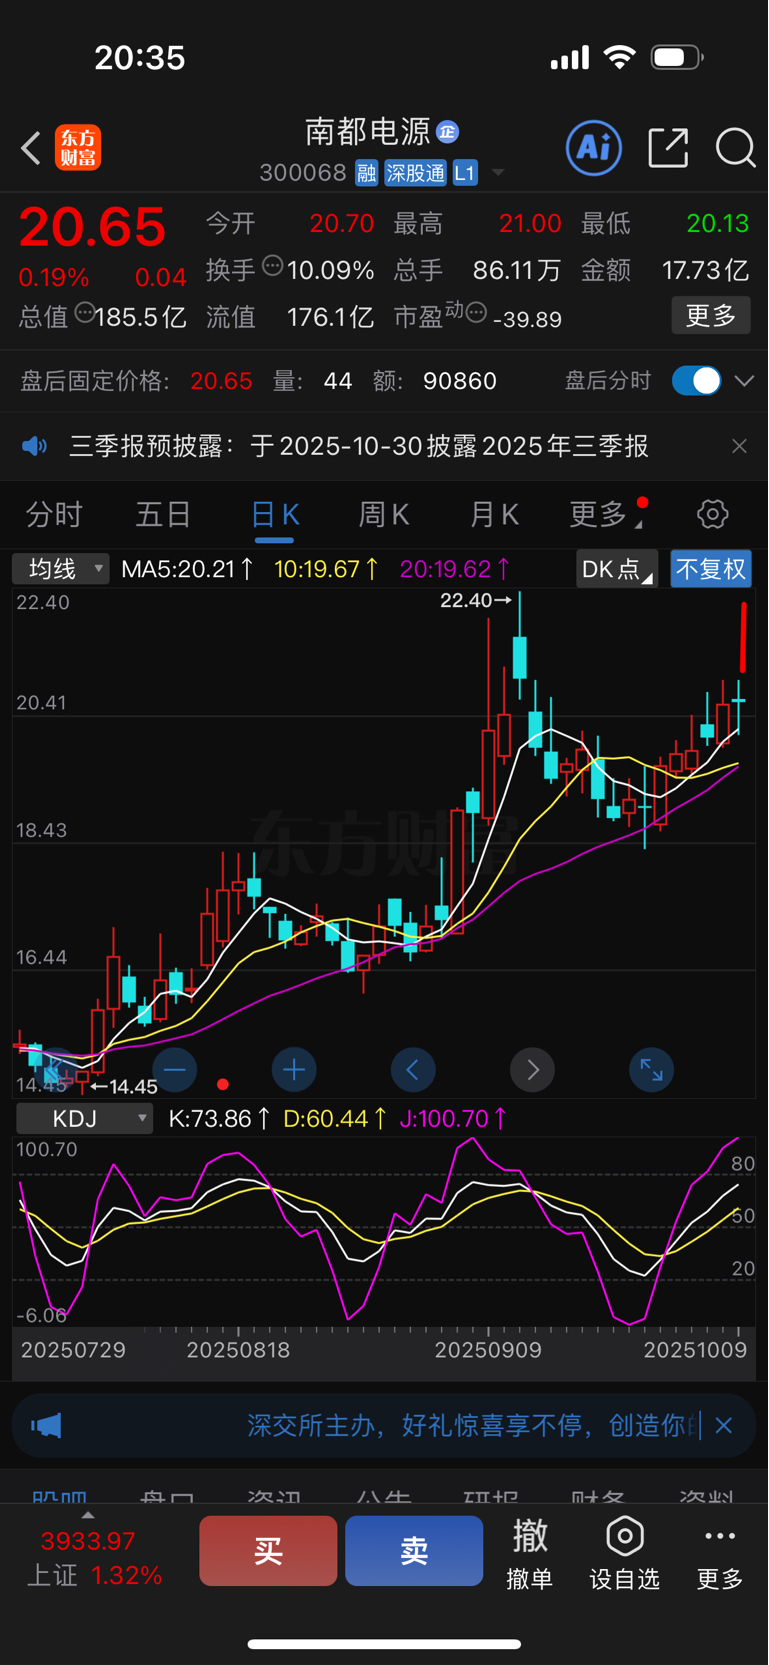
Task: Tap the share export icon
Action: [668, 148]
